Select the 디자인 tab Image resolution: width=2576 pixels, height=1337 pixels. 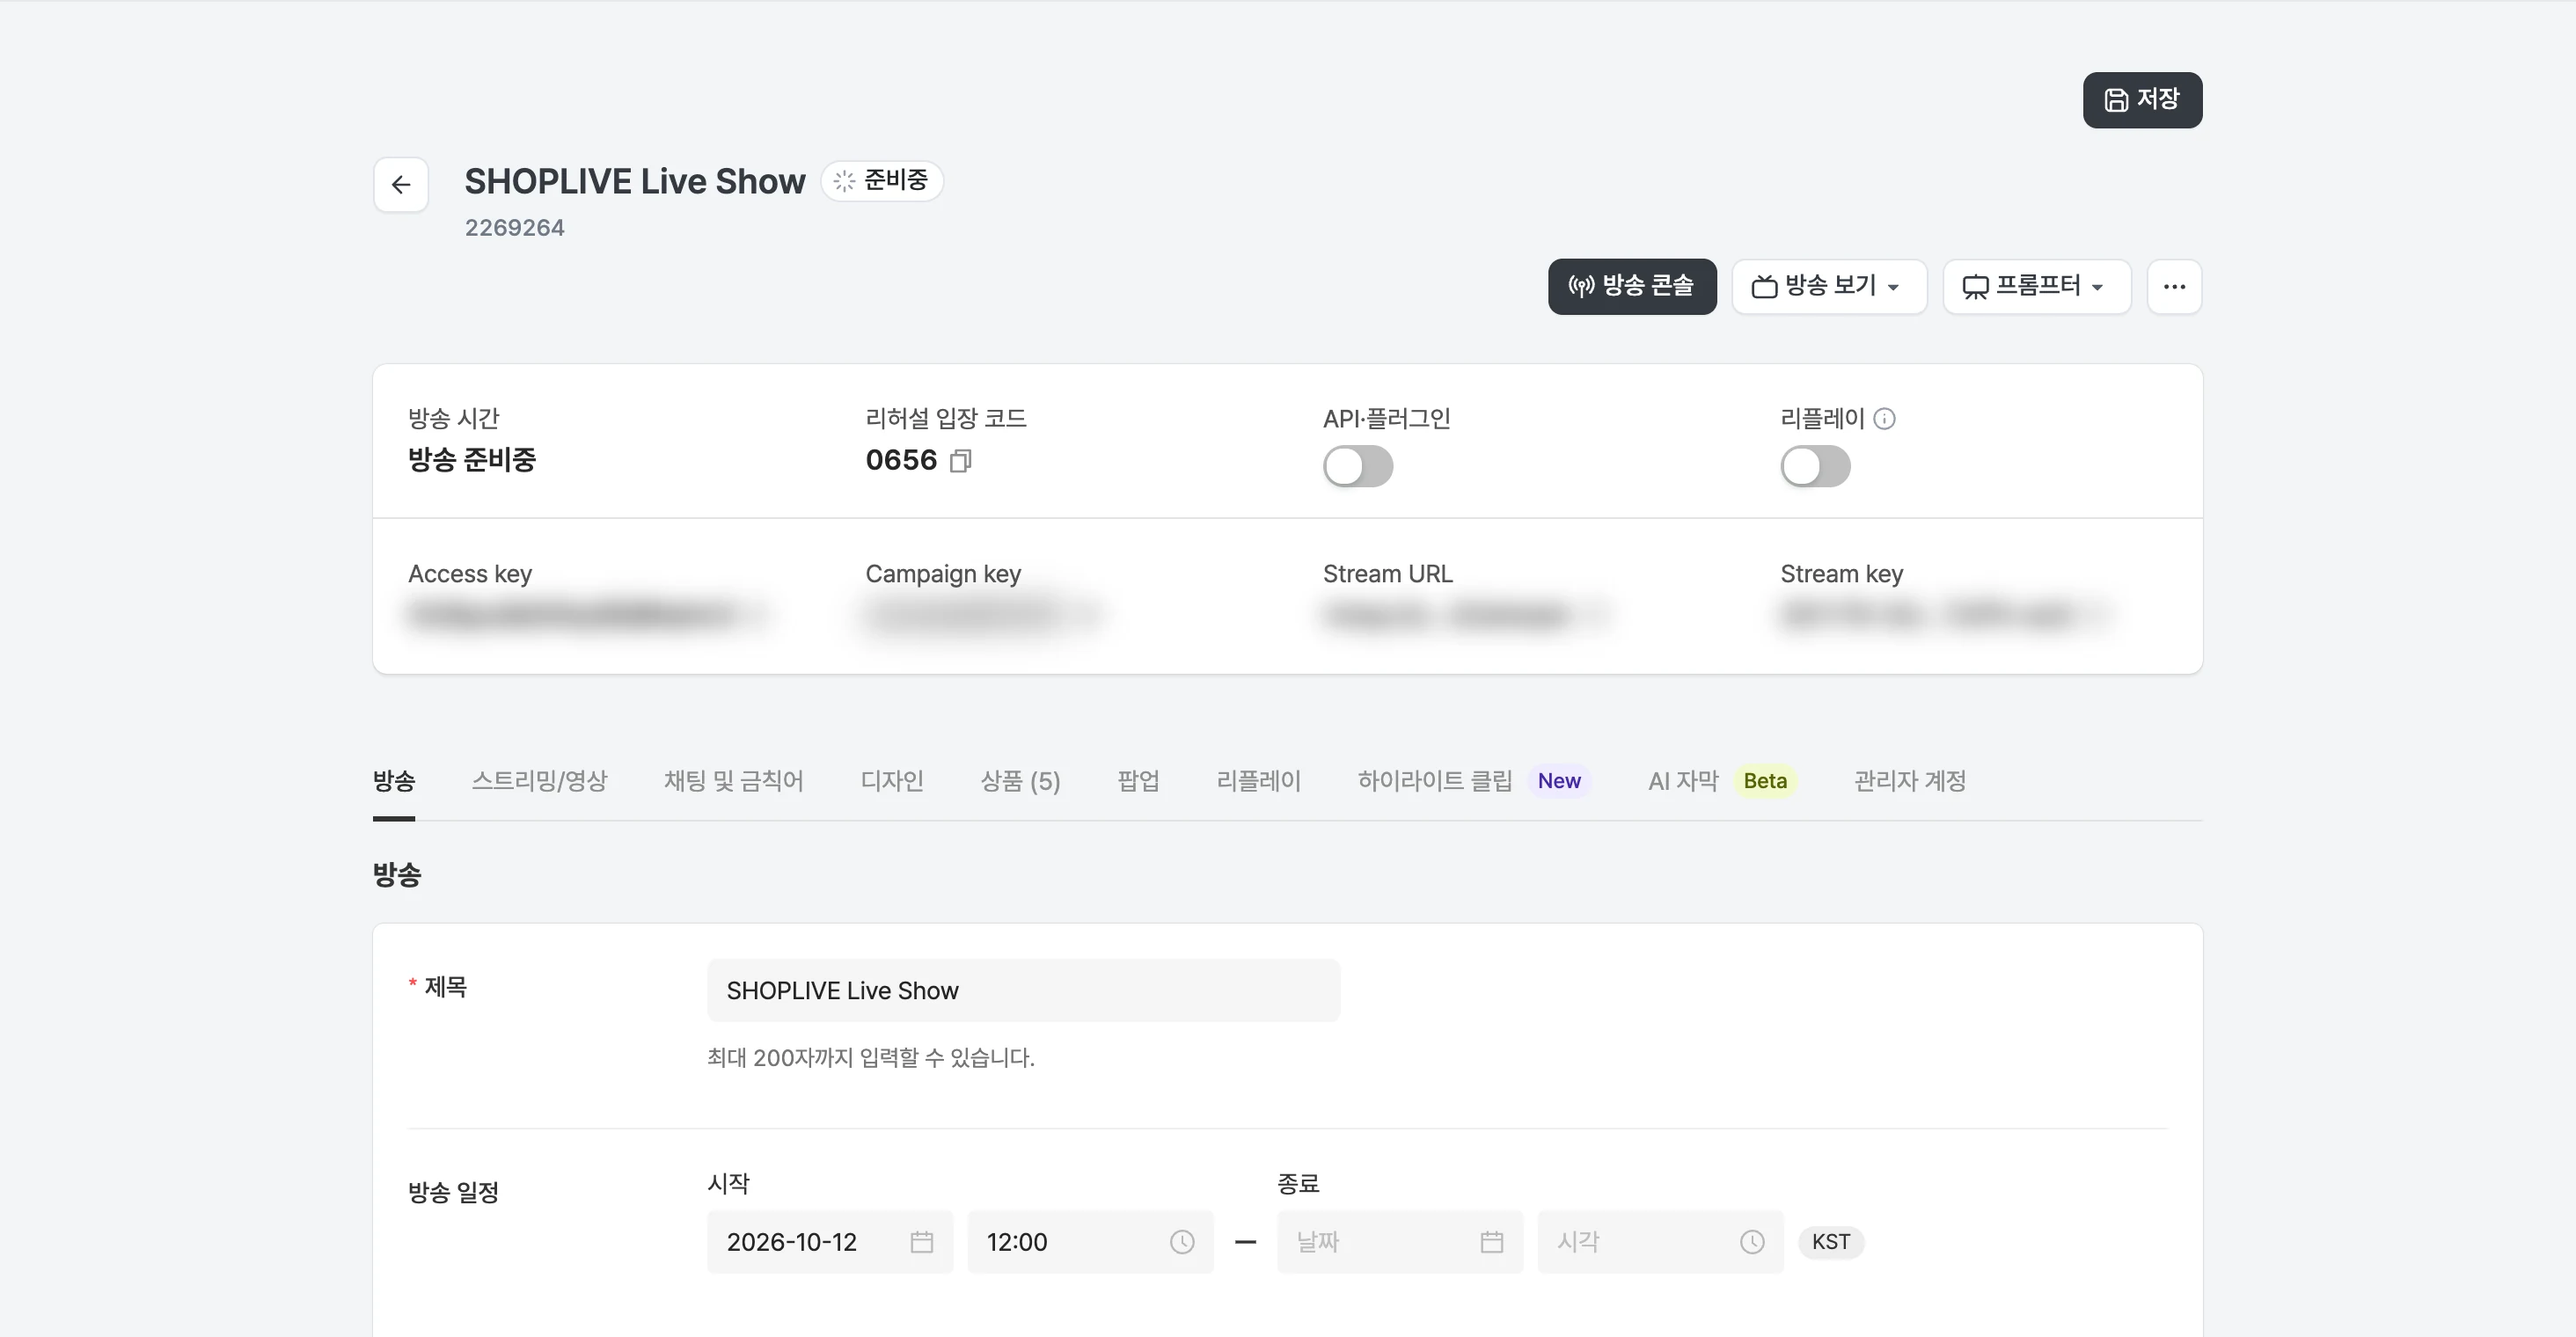[x=891, y=780]
